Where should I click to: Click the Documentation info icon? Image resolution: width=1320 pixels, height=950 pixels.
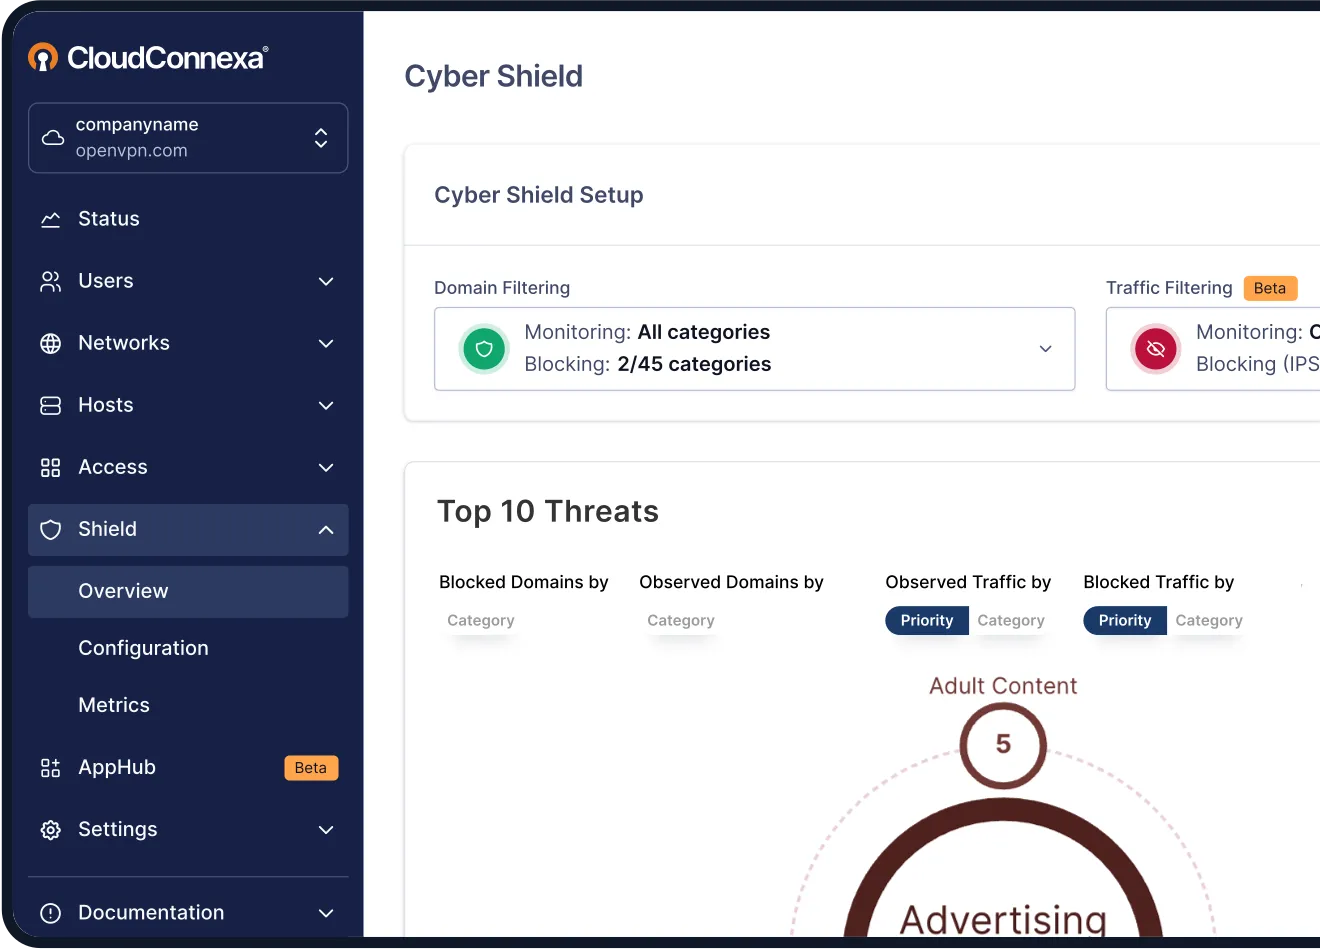(x=51, y=913)
